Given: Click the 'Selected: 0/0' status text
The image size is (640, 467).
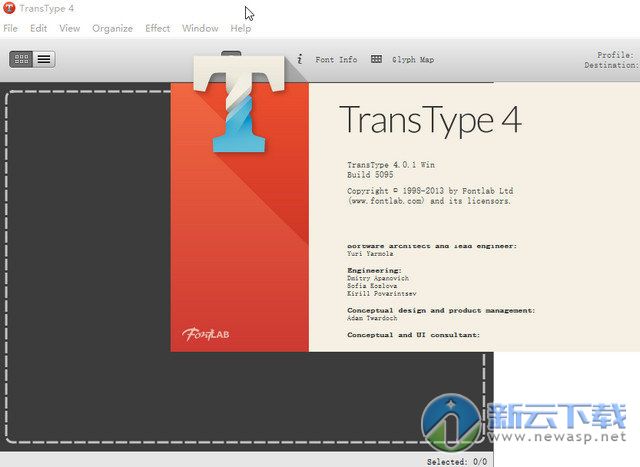Looking at the screenshot, I should tap(457, 462).
